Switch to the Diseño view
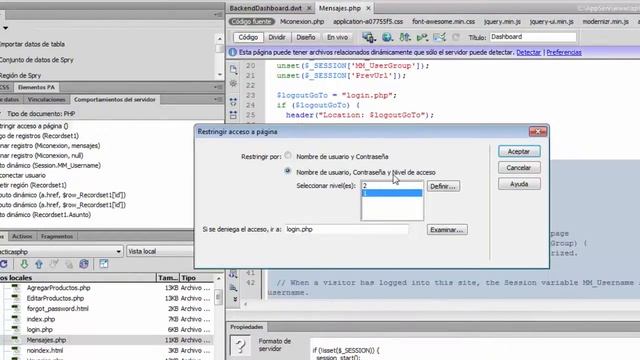 305,37
